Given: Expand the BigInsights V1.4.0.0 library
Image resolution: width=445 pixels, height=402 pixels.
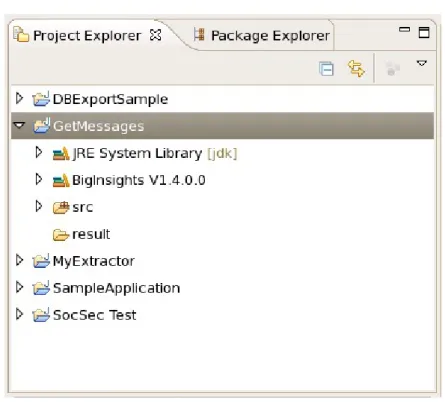Looking at the screenshot, I should (x=39, y=179).
